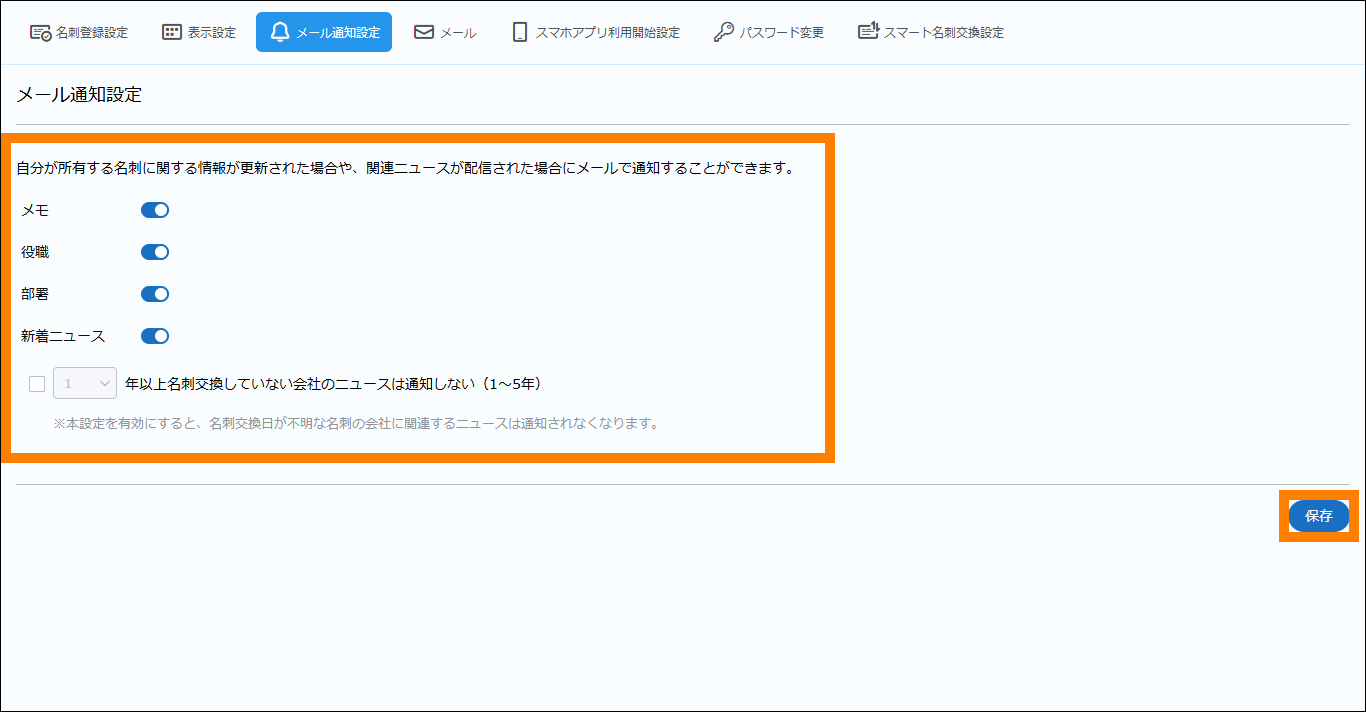Click the display settings grid icon
Viewport: 1366px width, 712px height.
click(x=172, y=32)
